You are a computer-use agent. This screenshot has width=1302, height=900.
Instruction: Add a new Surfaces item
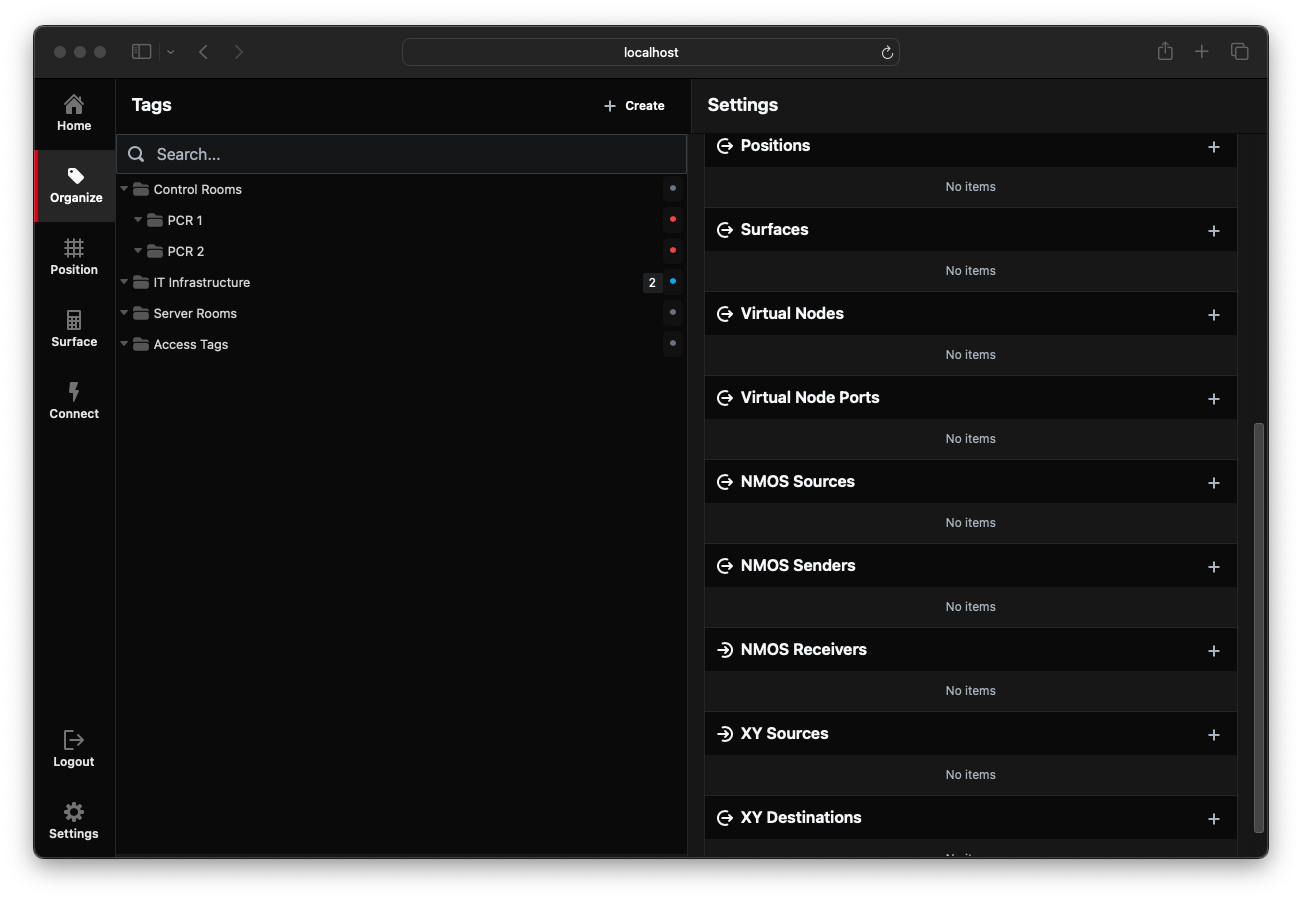tap(1213, 231)
